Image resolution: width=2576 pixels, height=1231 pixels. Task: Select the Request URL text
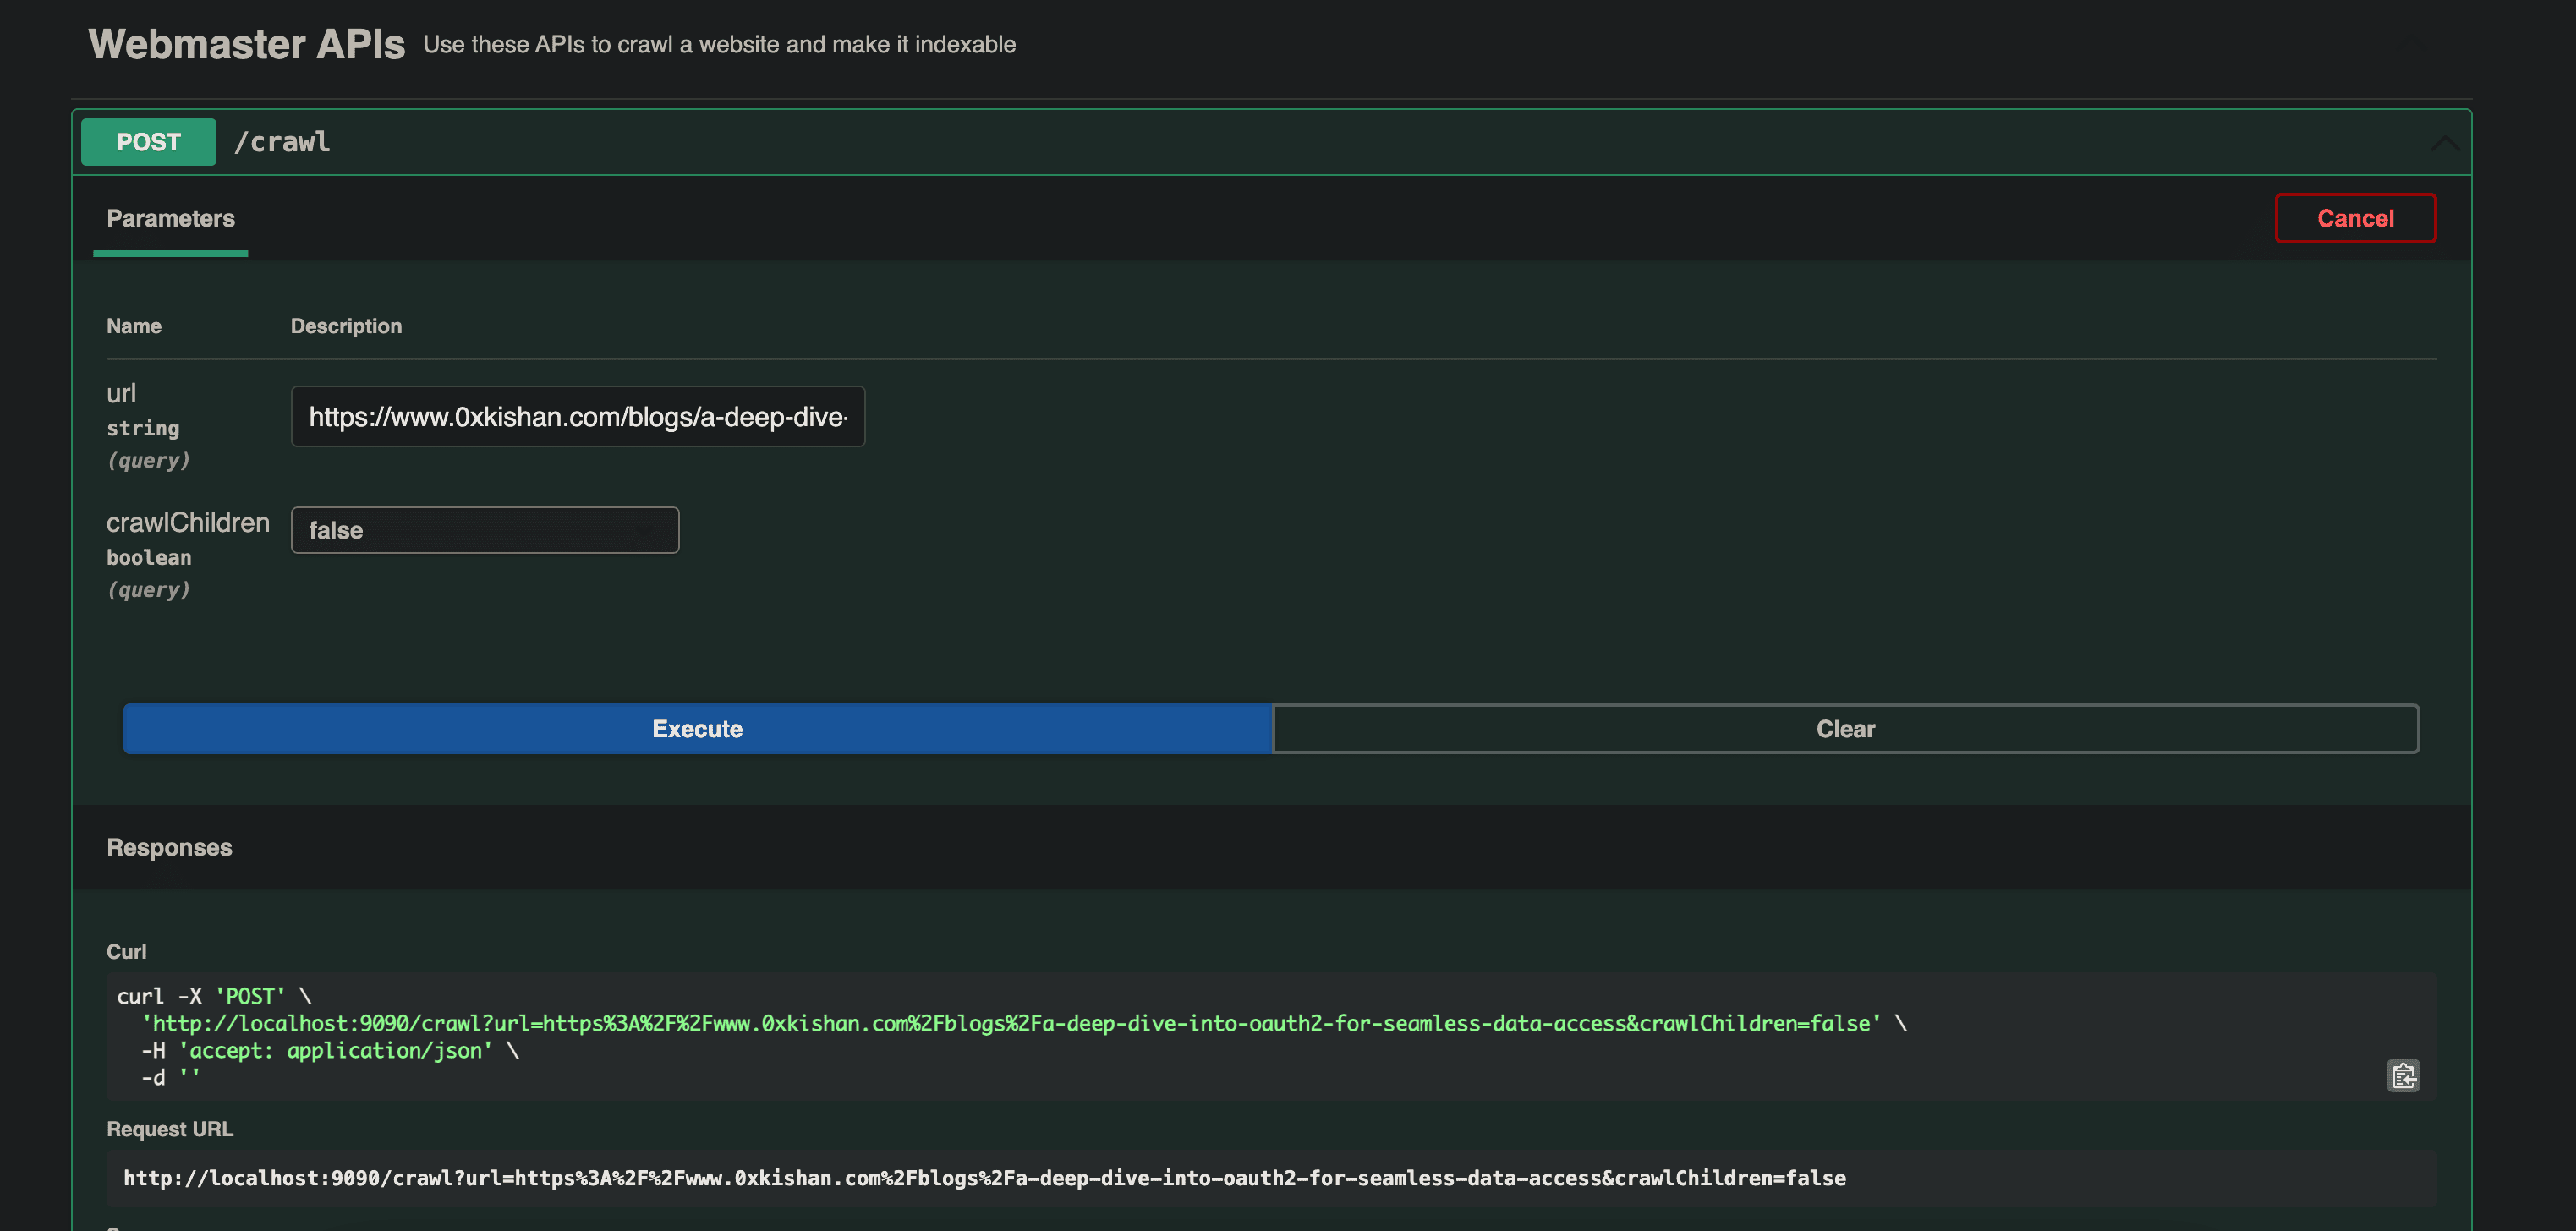pyautogui.click(x=985, y=1178)
